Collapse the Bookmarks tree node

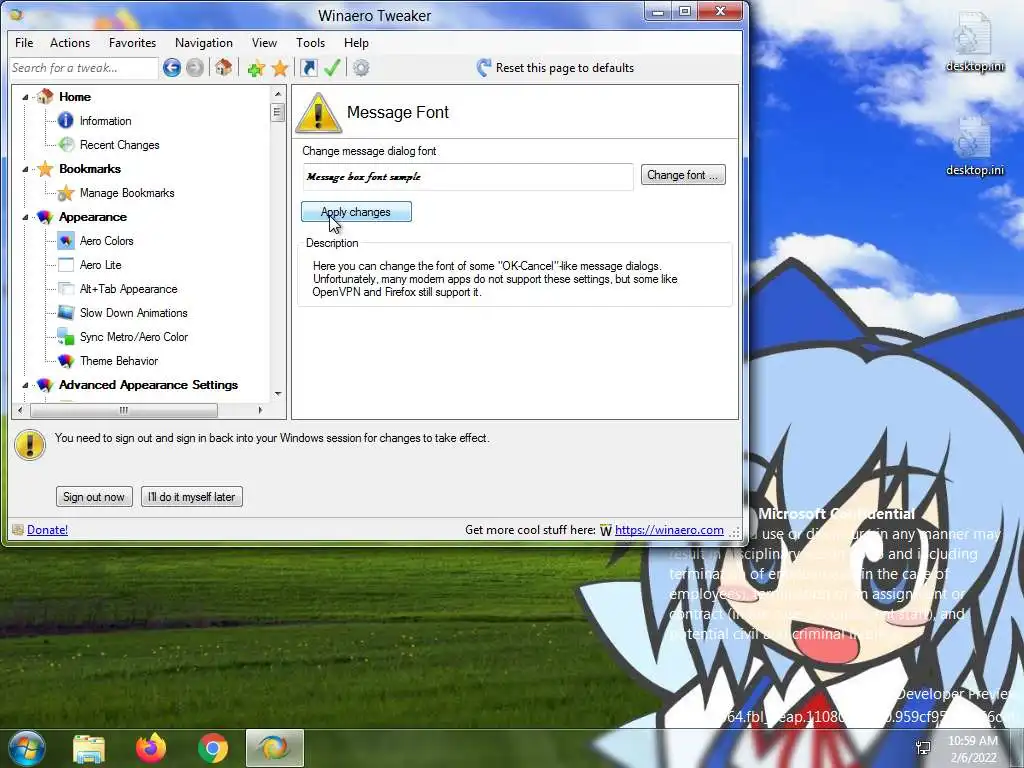click(25, 169)
